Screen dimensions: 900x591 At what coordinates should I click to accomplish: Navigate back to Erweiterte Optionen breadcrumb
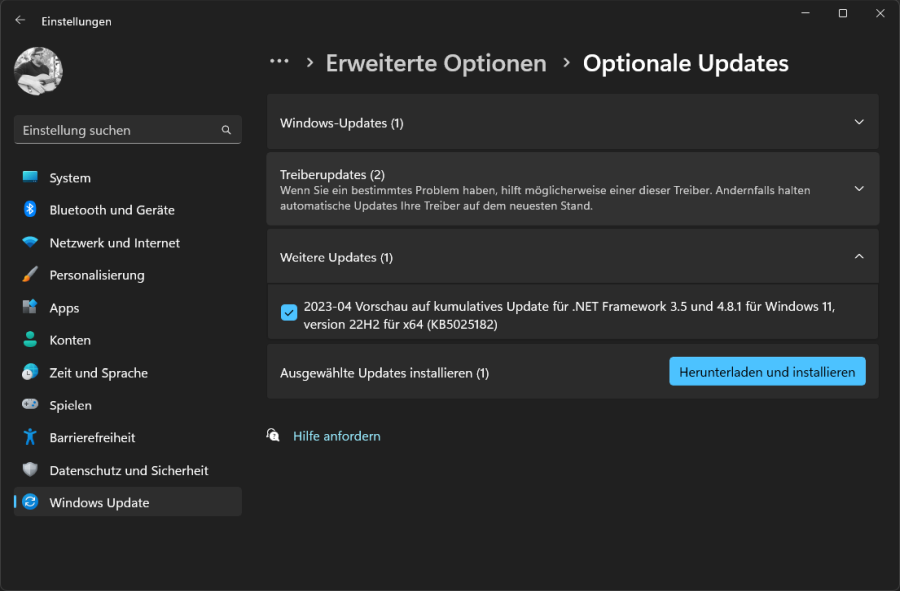click(436, 62)
